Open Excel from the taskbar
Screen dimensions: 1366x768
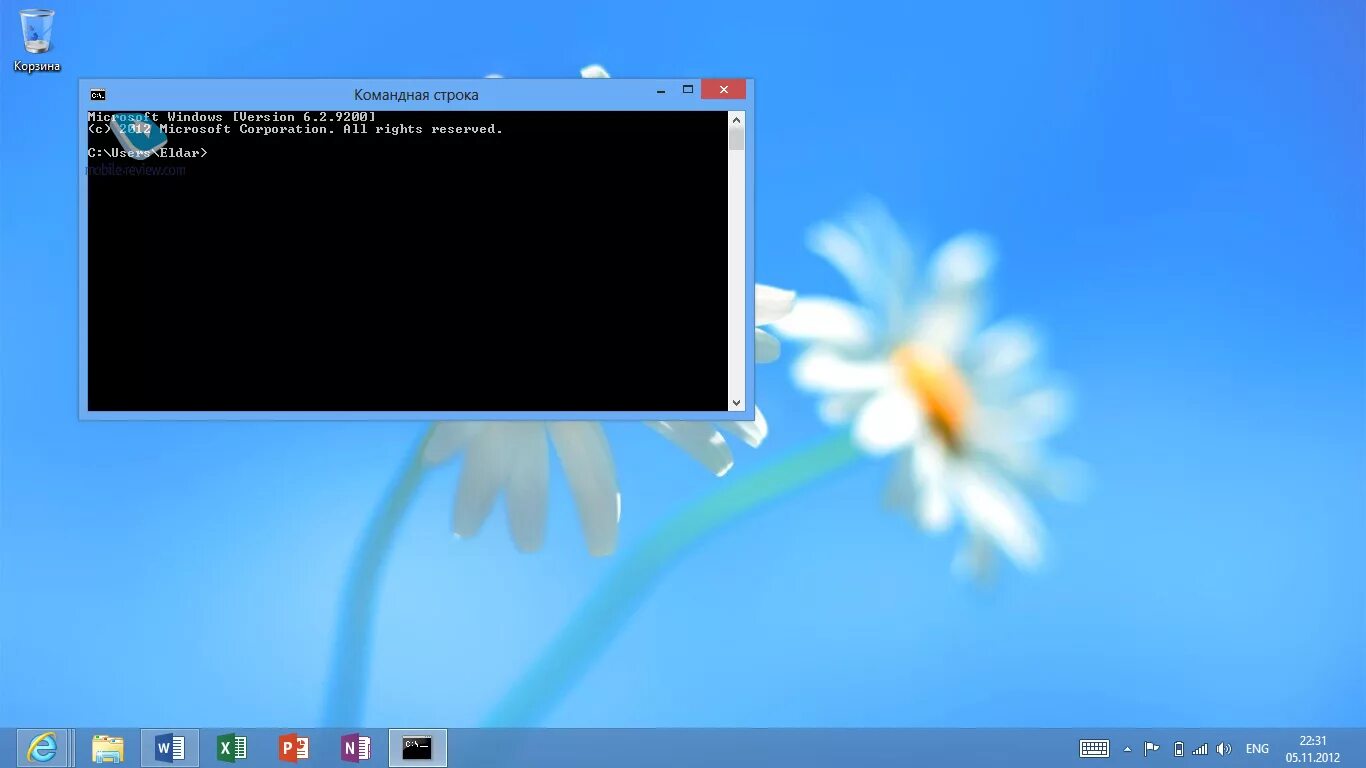pyautogui.click(x=232, y=747)
